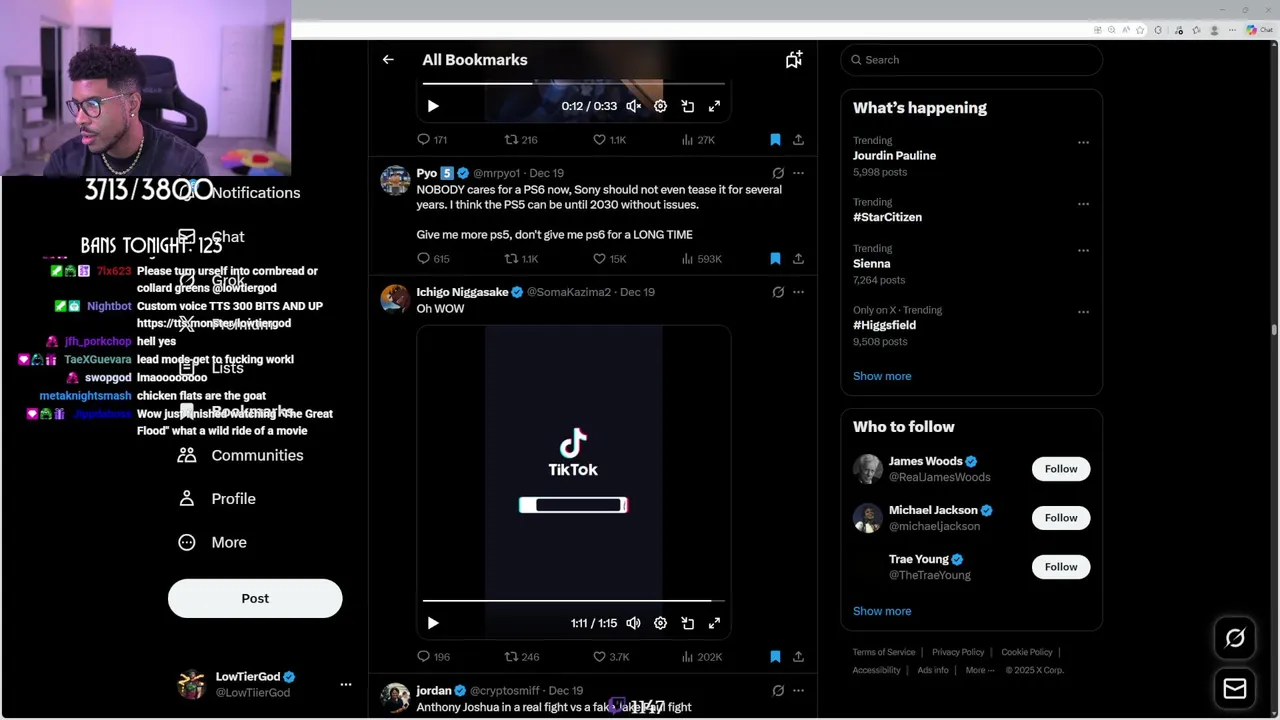Open picture-in-picture on TikTok video

[x=688, y=623]
